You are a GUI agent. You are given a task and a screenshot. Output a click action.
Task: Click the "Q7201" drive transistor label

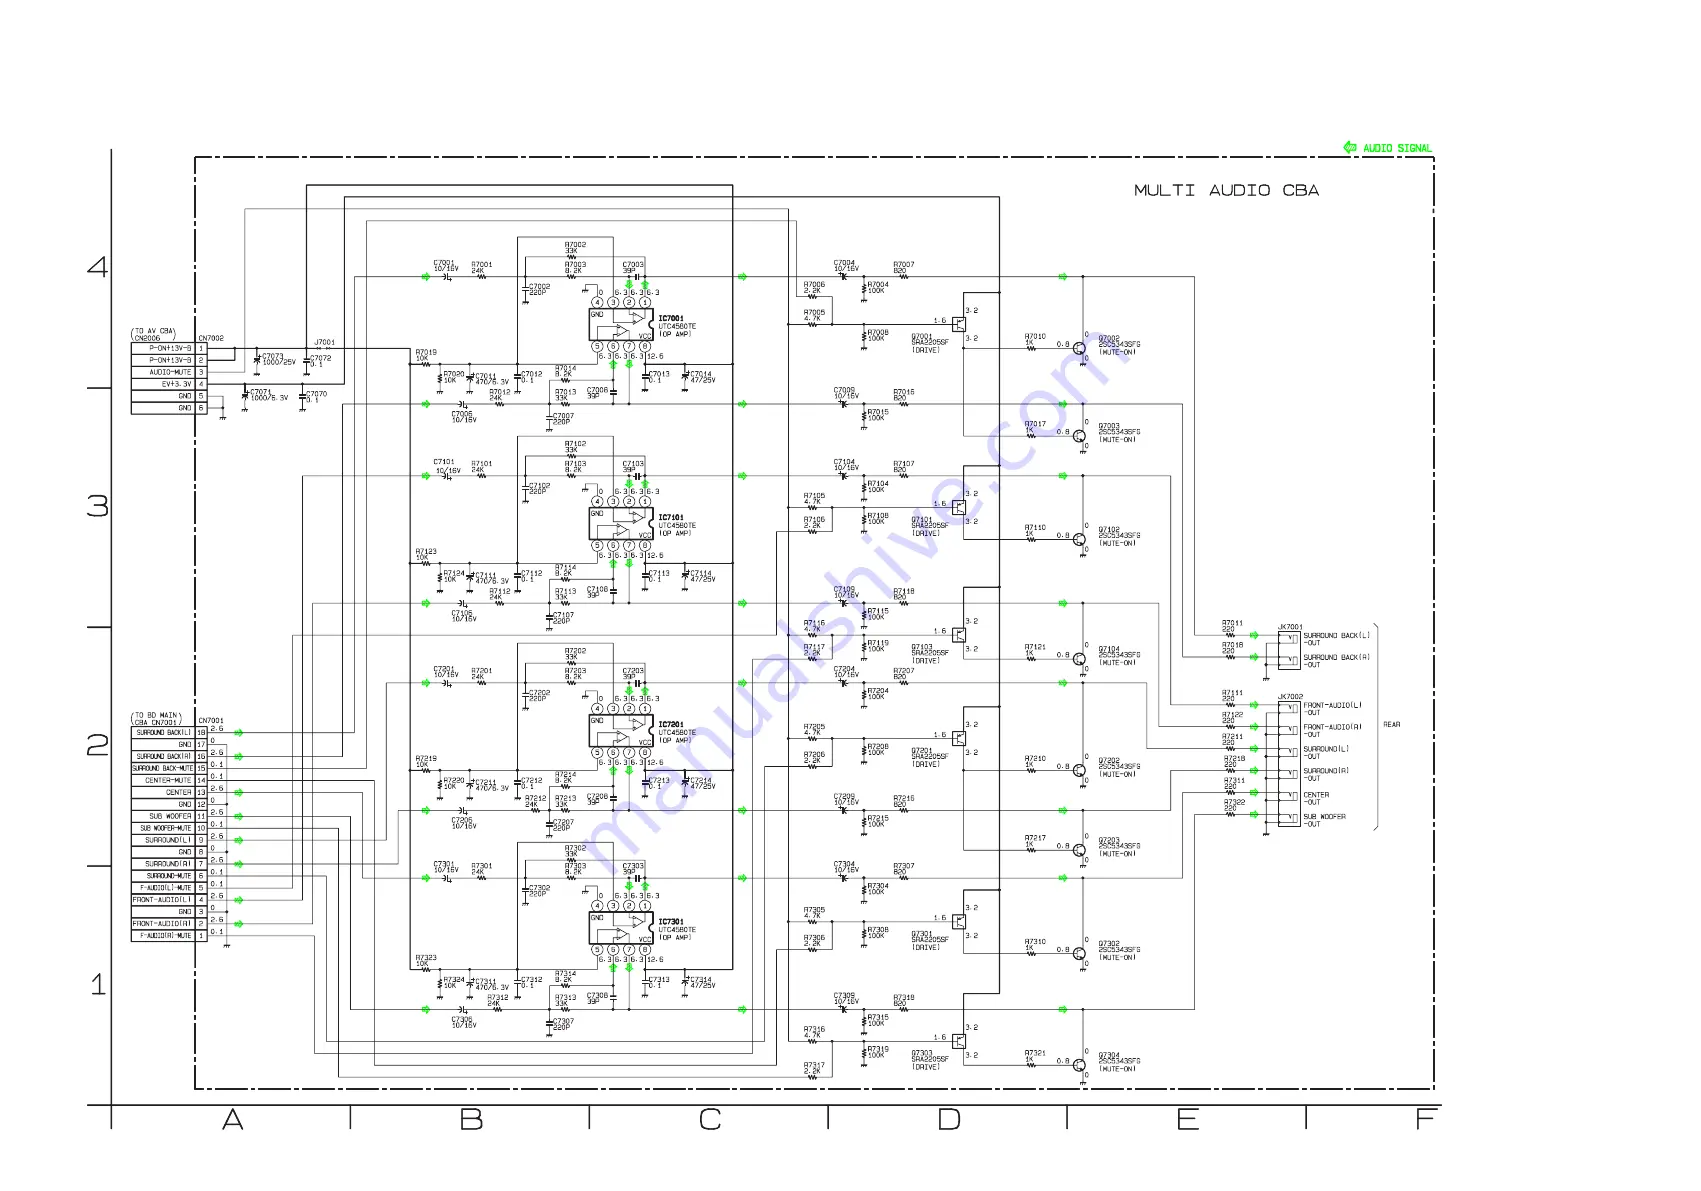coord(921,751)
